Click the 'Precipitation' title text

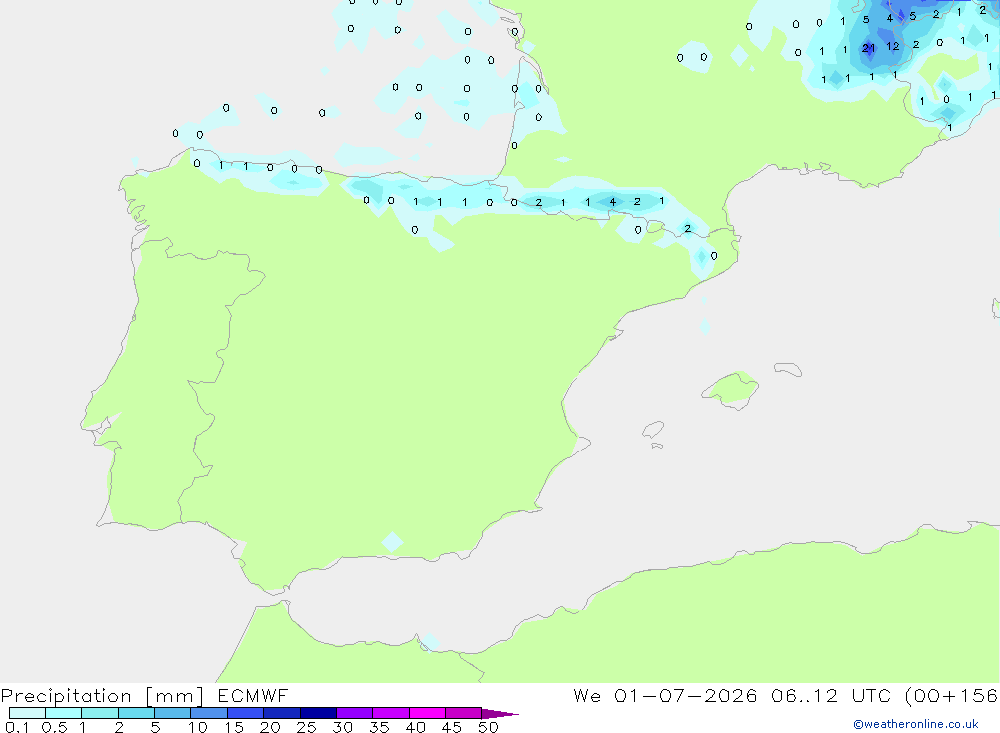[66, 696]
